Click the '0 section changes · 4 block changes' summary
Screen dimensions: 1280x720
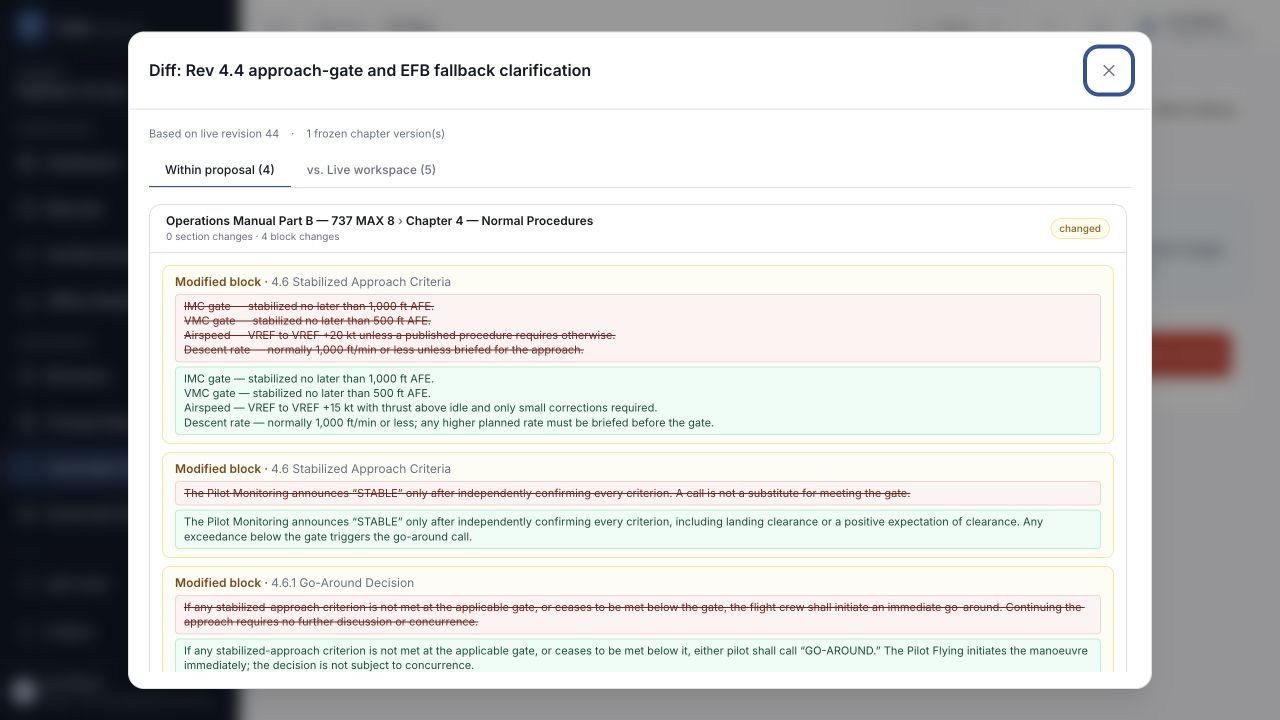[252, 237]
